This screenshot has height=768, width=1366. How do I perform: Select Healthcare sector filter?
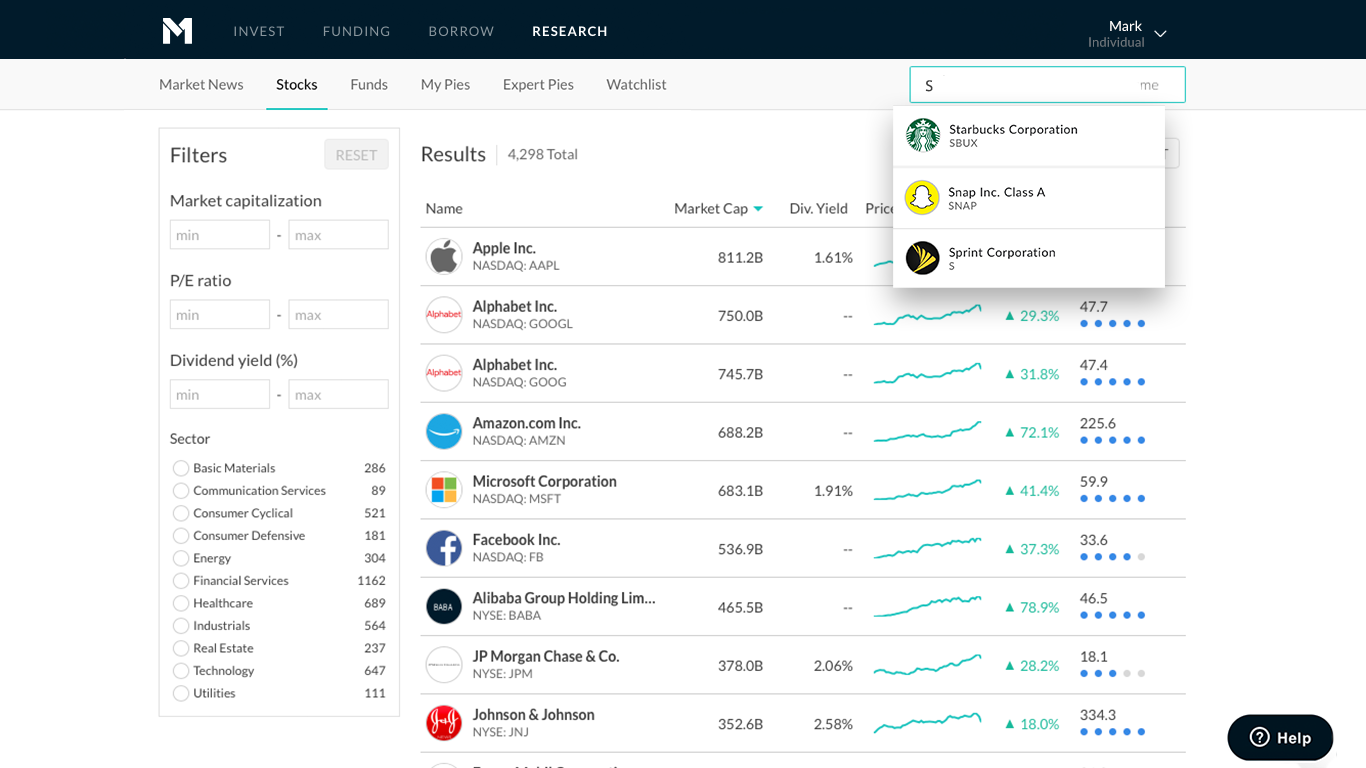(x=181, y=603)
